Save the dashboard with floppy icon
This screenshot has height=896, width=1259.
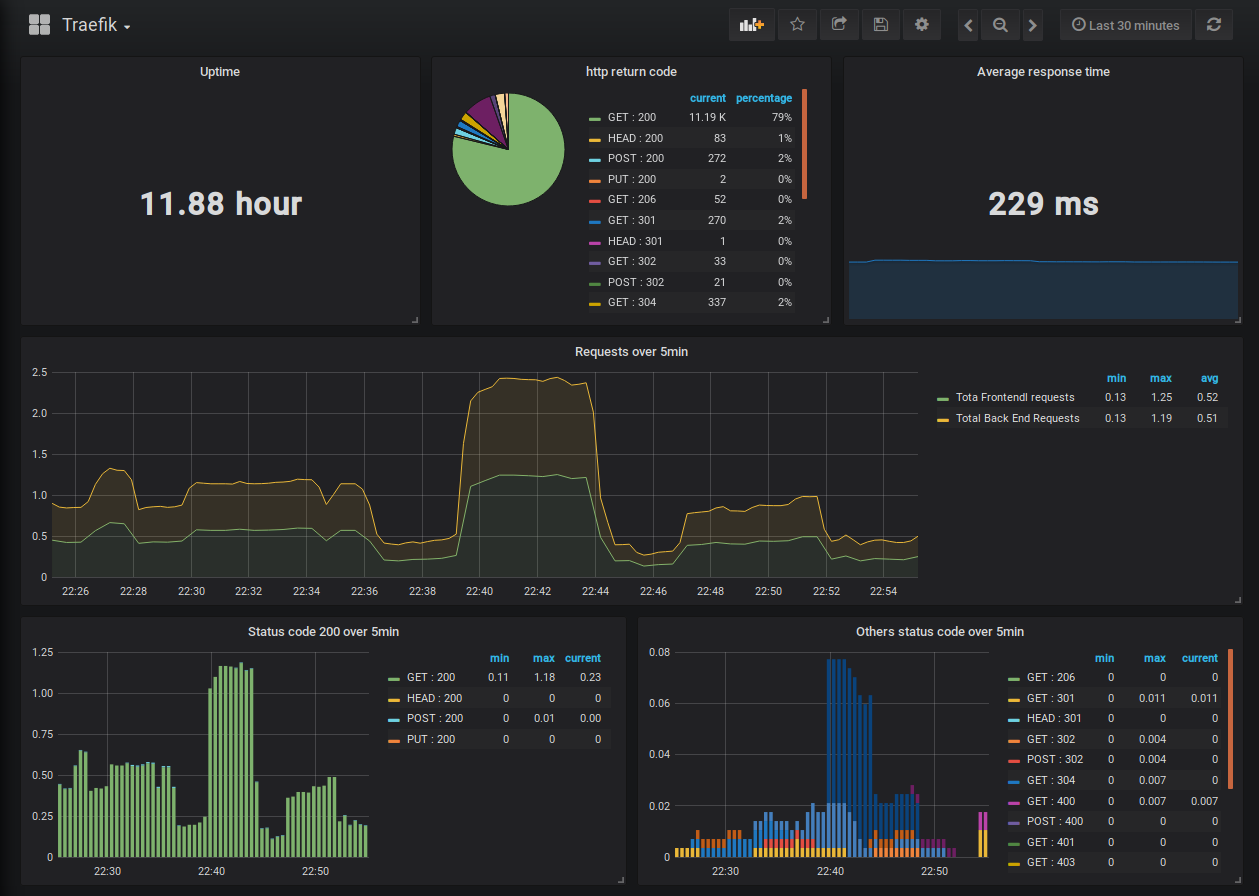(880, 25)
